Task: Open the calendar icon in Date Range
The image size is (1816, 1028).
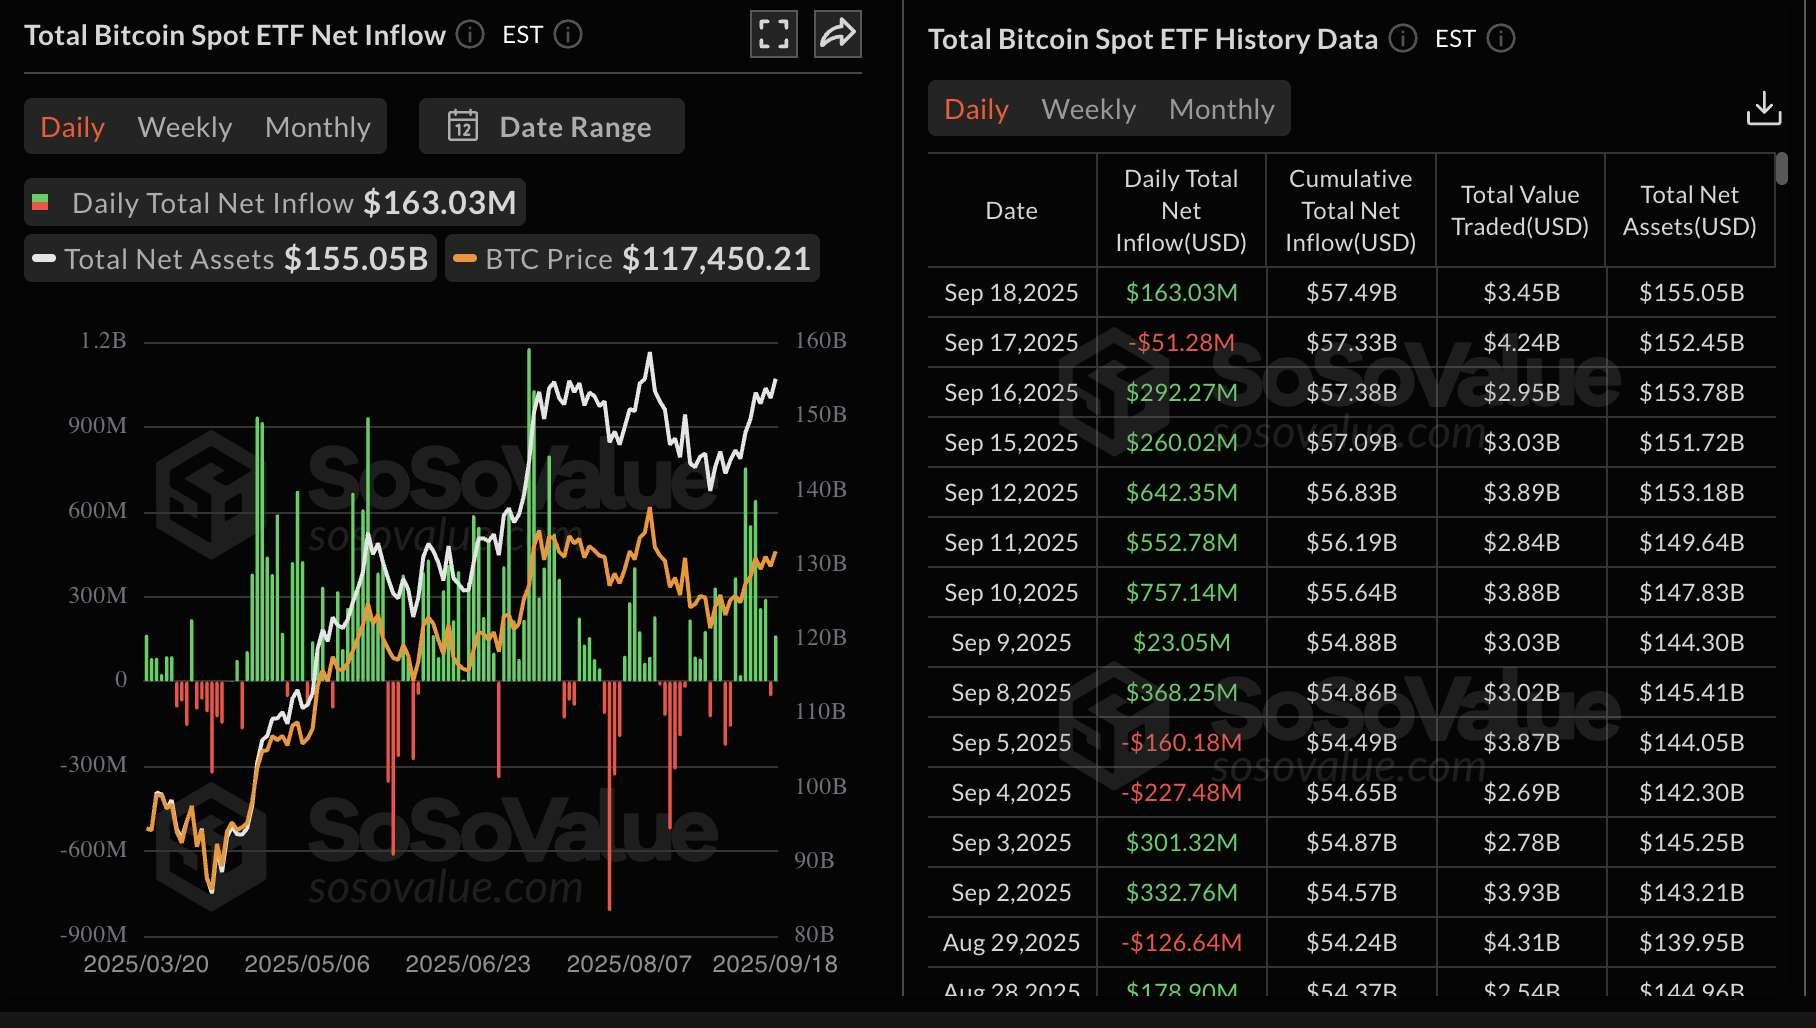Action: click(x=463, y=126)
